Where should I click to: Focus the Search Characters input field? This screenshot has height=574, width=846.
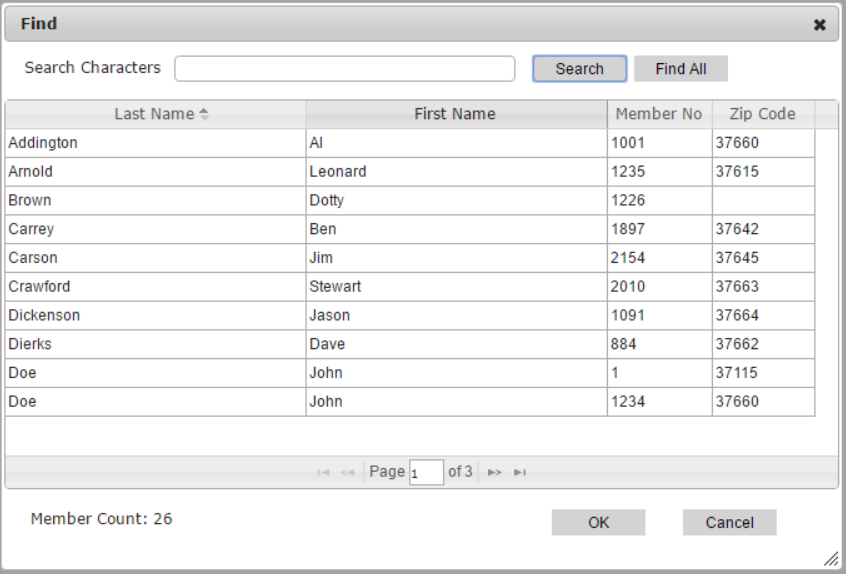[x=345, y=69]
